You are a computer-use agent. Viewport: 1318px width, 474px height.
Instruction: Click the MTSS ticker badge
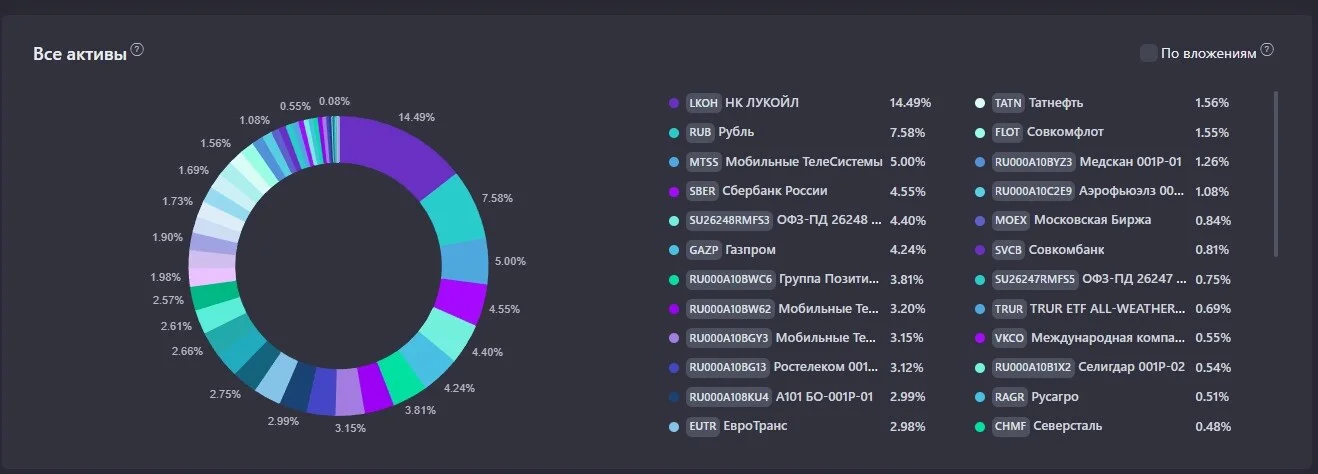coord(704,162)
